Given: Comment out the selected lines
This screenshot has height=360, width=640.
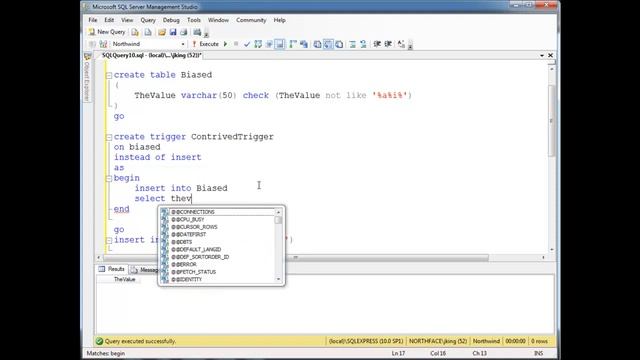Looking at the screenshot, I should pyautogui.click(x=353, y=44).
